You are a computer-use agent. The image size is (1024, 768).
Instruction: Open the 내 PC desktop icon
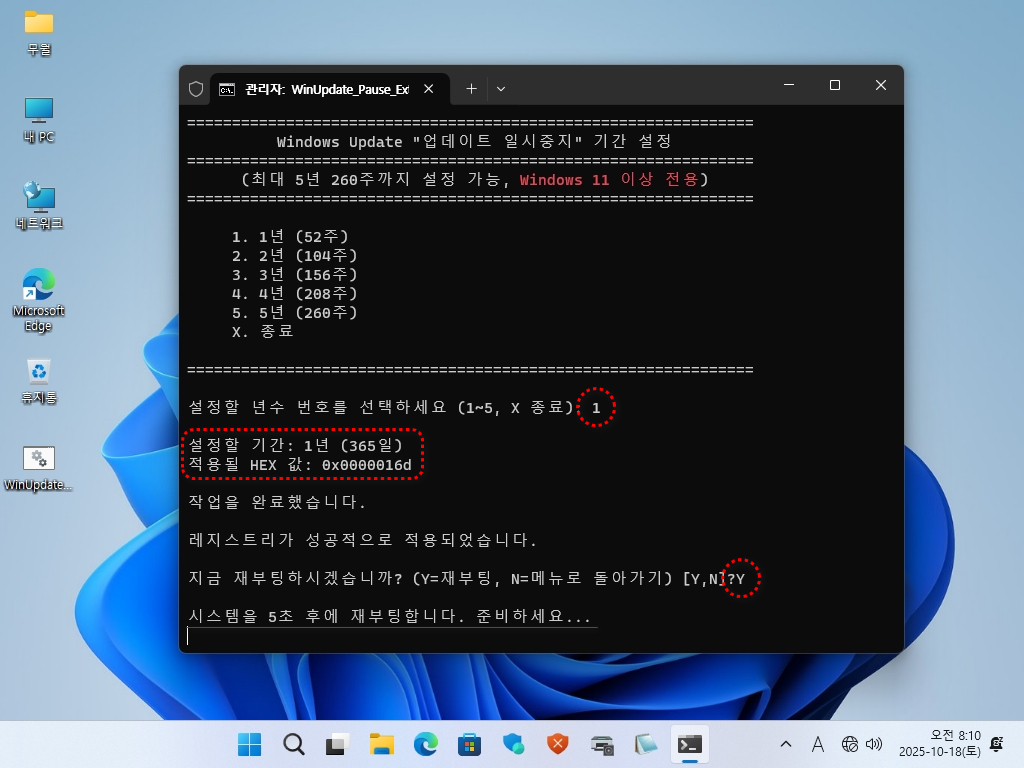tap(39, 120)
